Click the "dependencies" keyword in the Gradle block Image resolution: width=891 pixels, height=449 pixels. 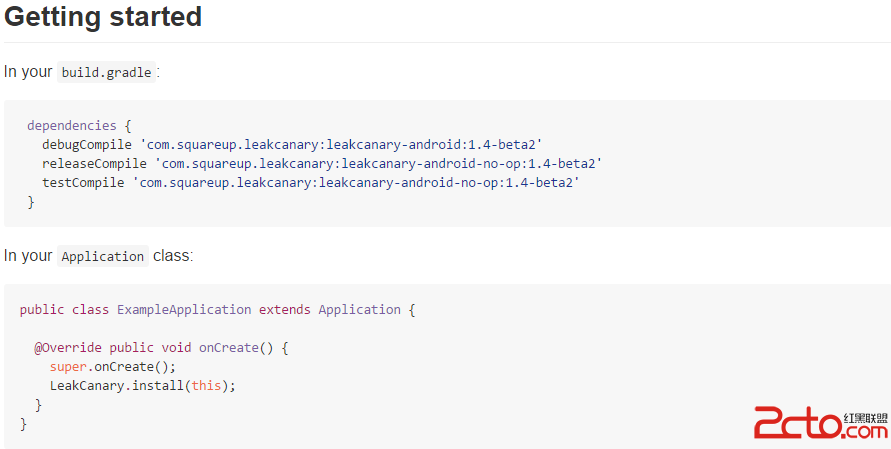click(72, 126)
